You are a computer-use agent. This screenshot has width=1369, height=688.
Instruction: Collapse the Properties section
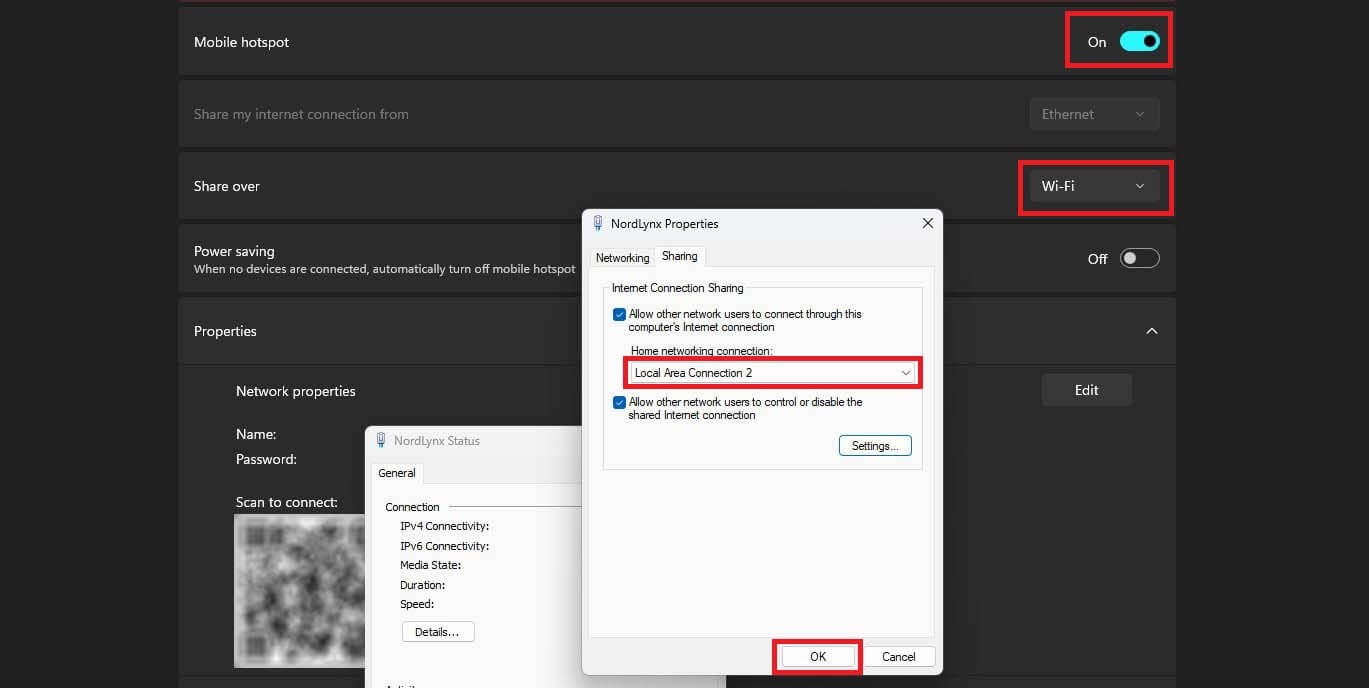pos(1151,331)
